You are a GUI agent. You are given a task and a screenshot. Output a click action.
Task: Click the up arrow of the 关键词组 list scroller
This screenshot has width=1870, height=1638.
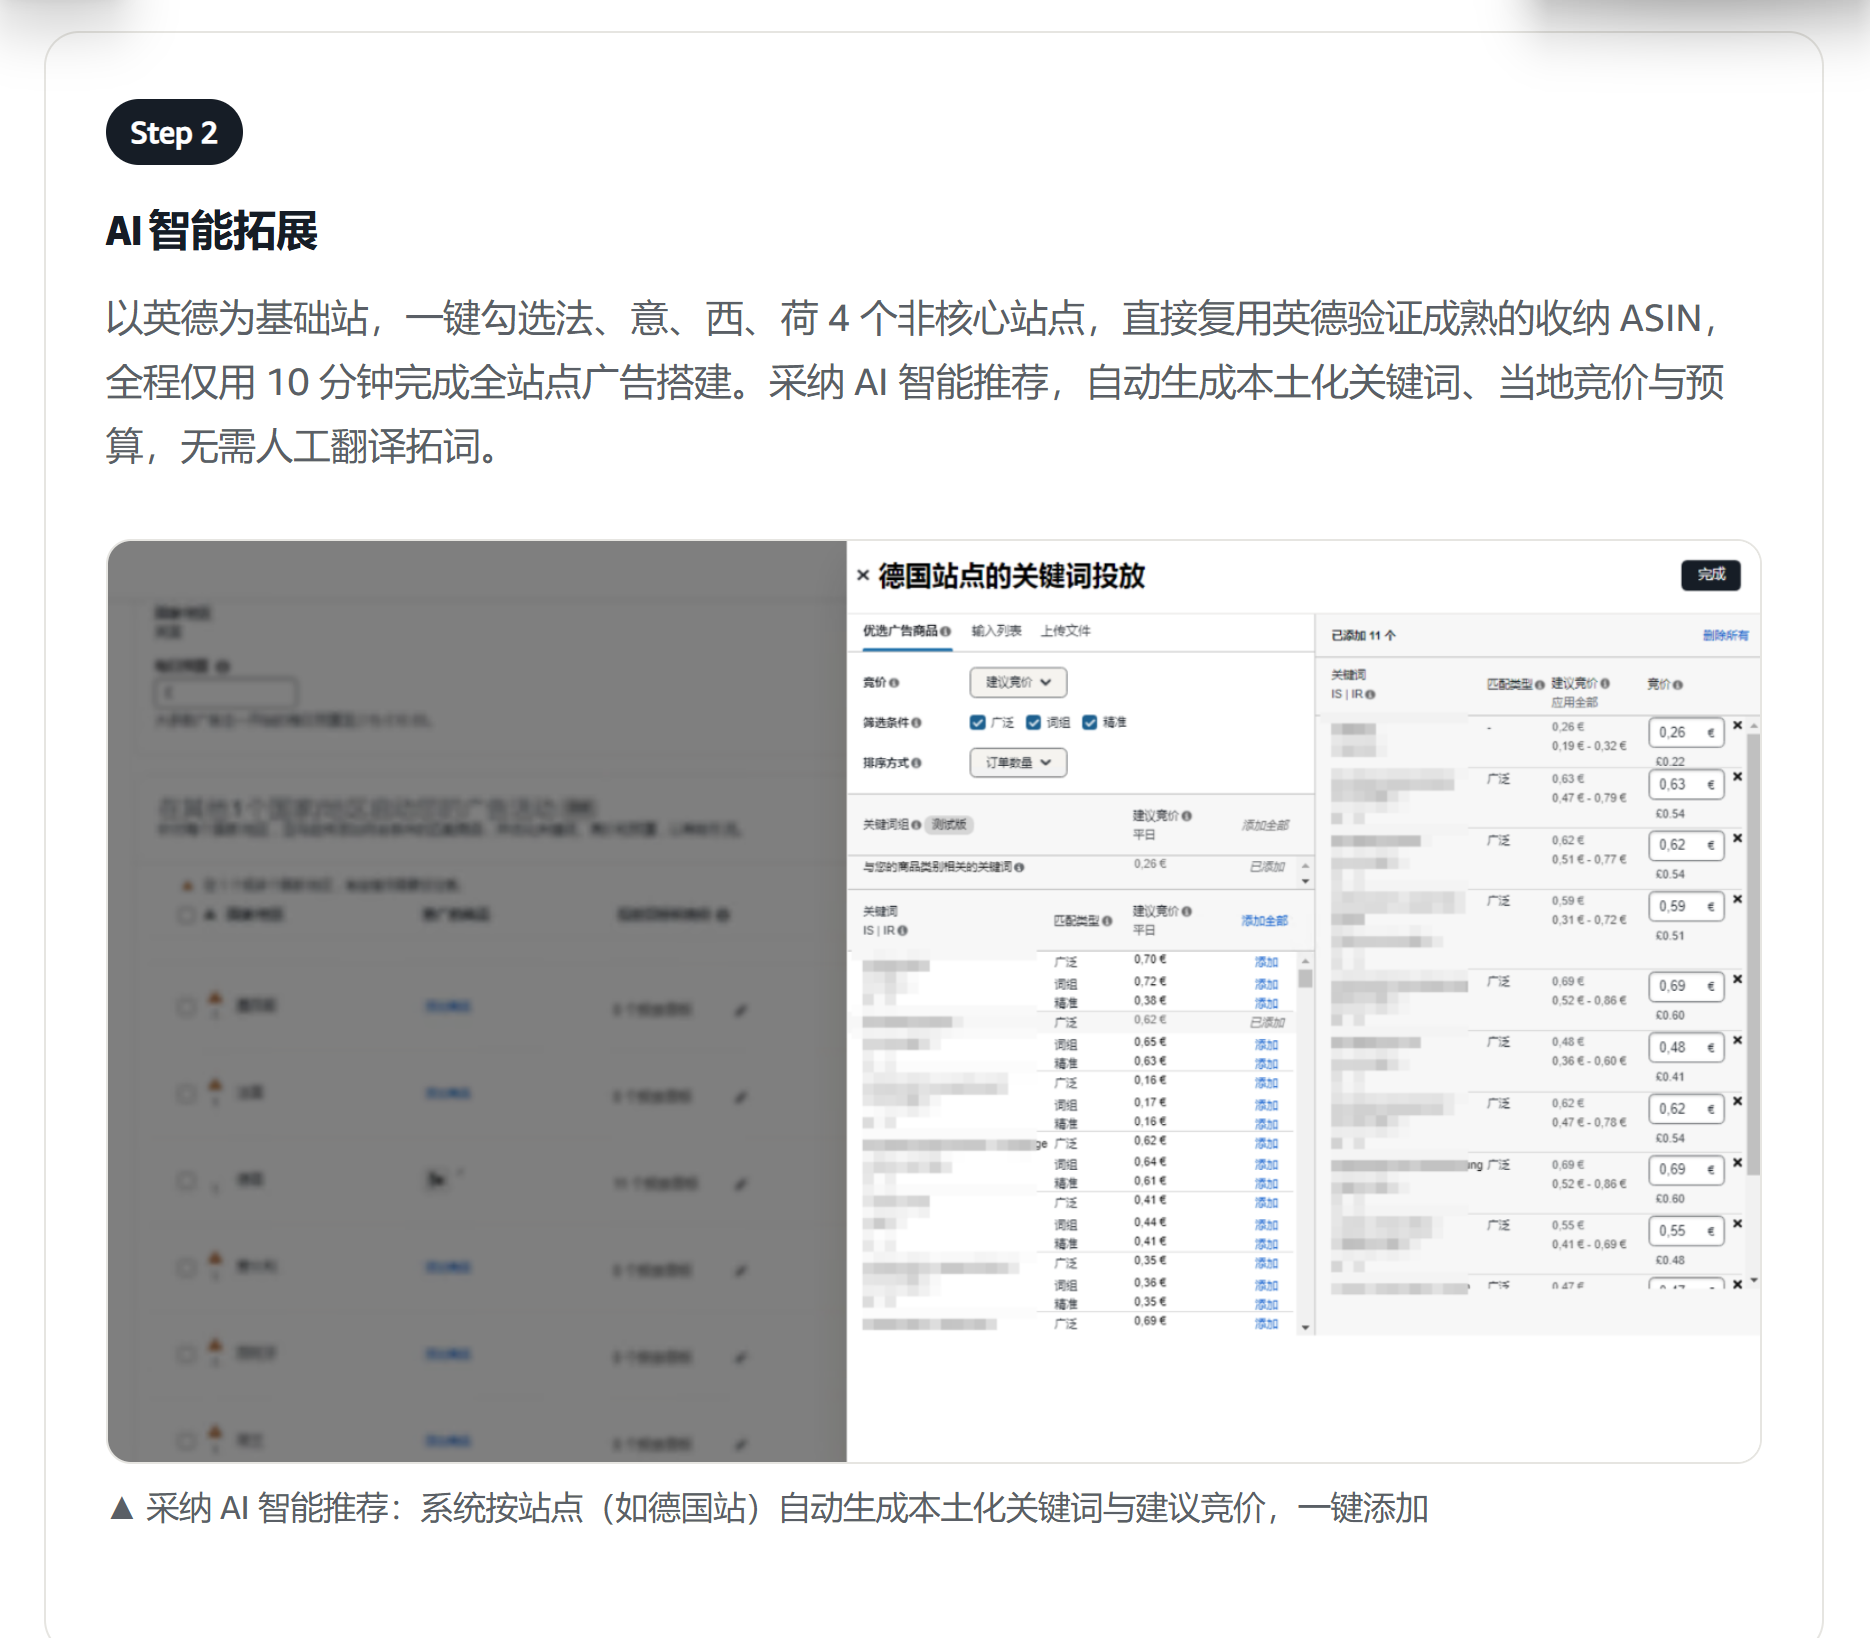pos(1305,864)
